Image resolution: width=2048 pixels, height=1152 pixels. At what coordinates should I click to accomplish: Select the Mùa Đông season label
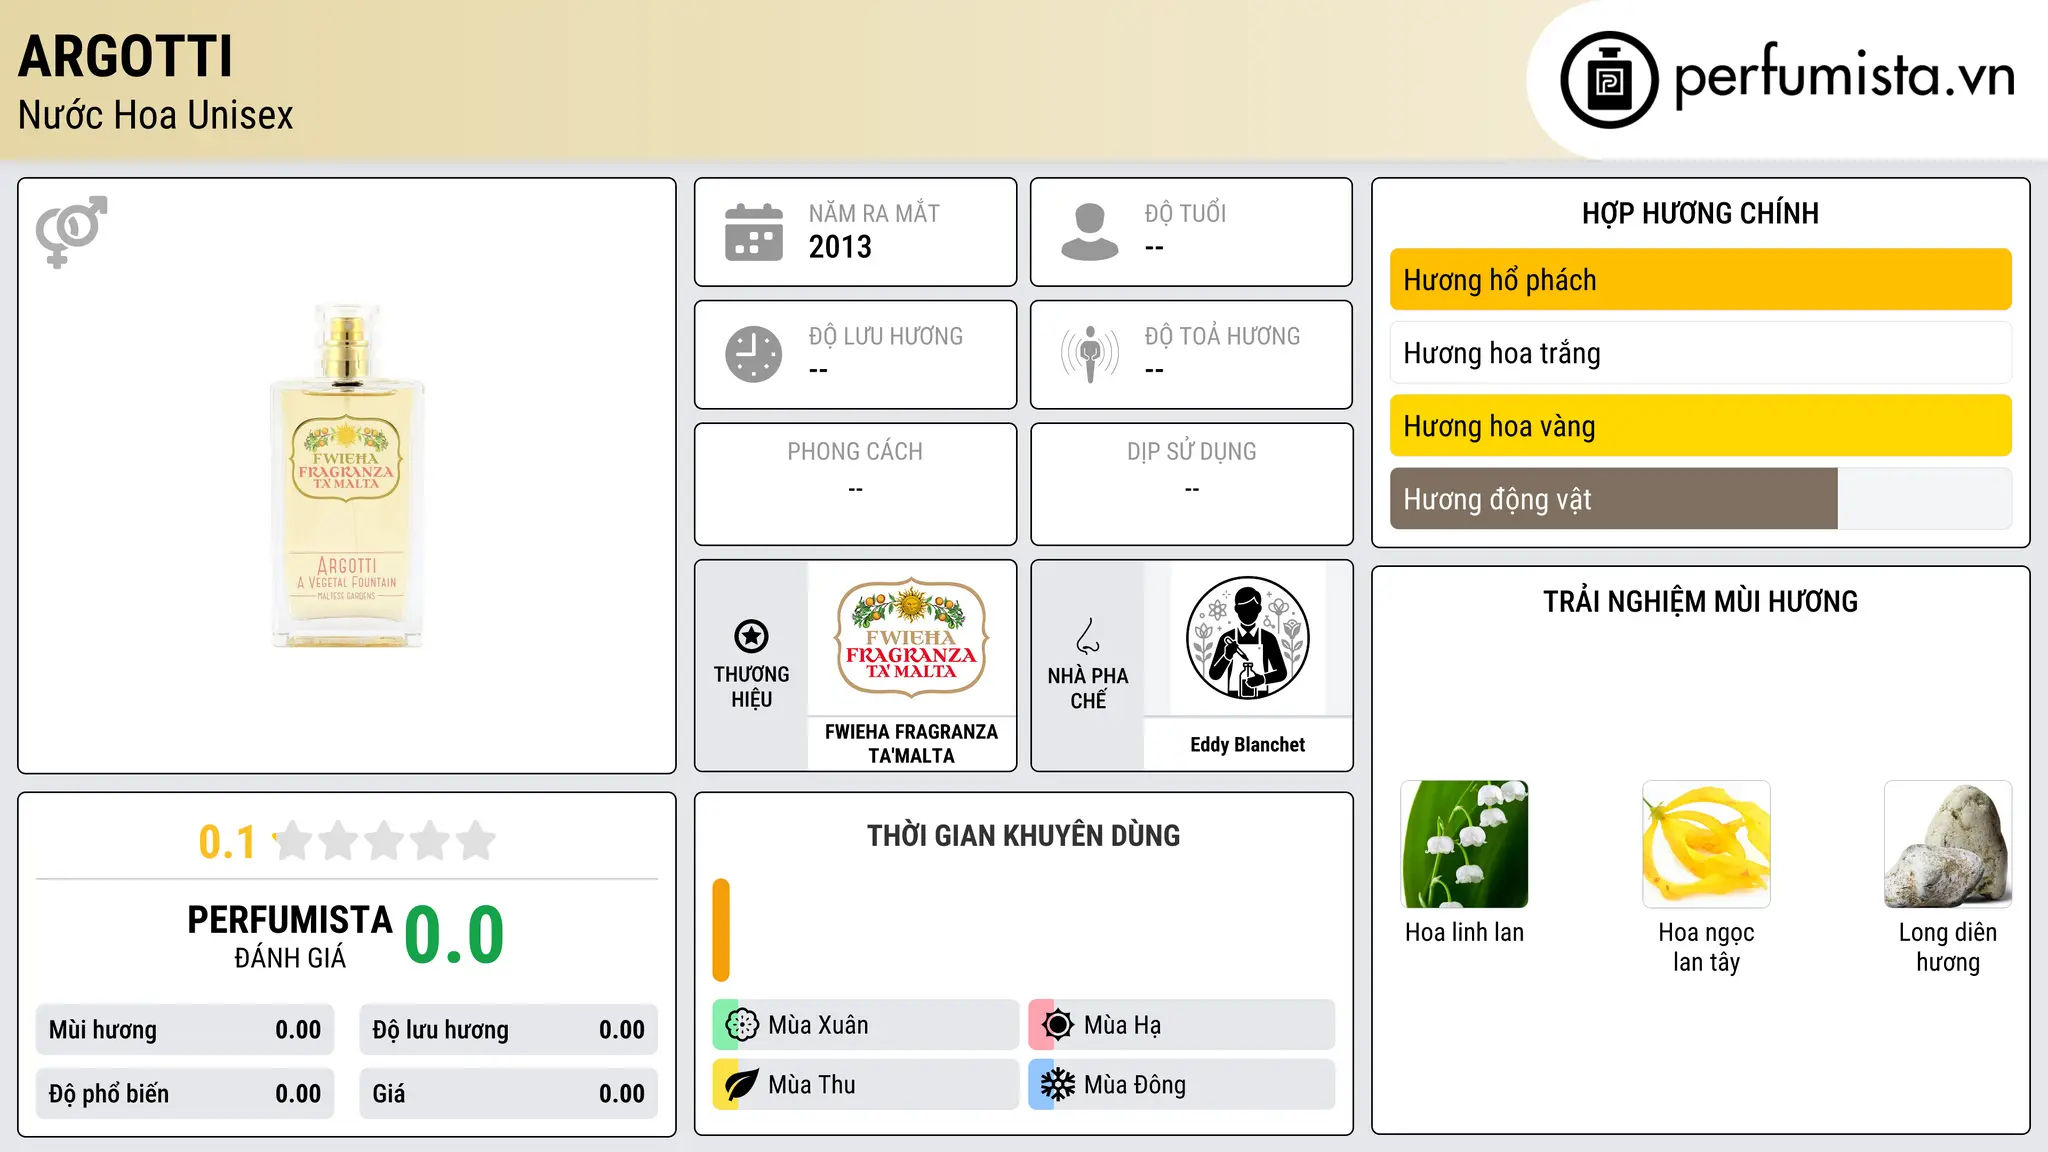pyautogui.click(x=1135, y=1085)
